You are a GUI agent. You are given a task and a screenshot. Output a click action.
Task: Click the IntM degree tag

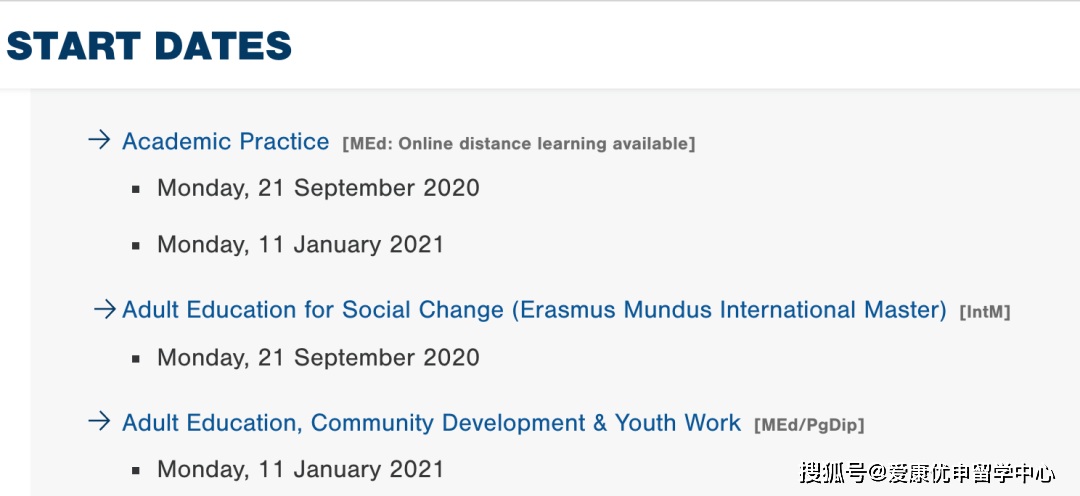click(984, 312)
